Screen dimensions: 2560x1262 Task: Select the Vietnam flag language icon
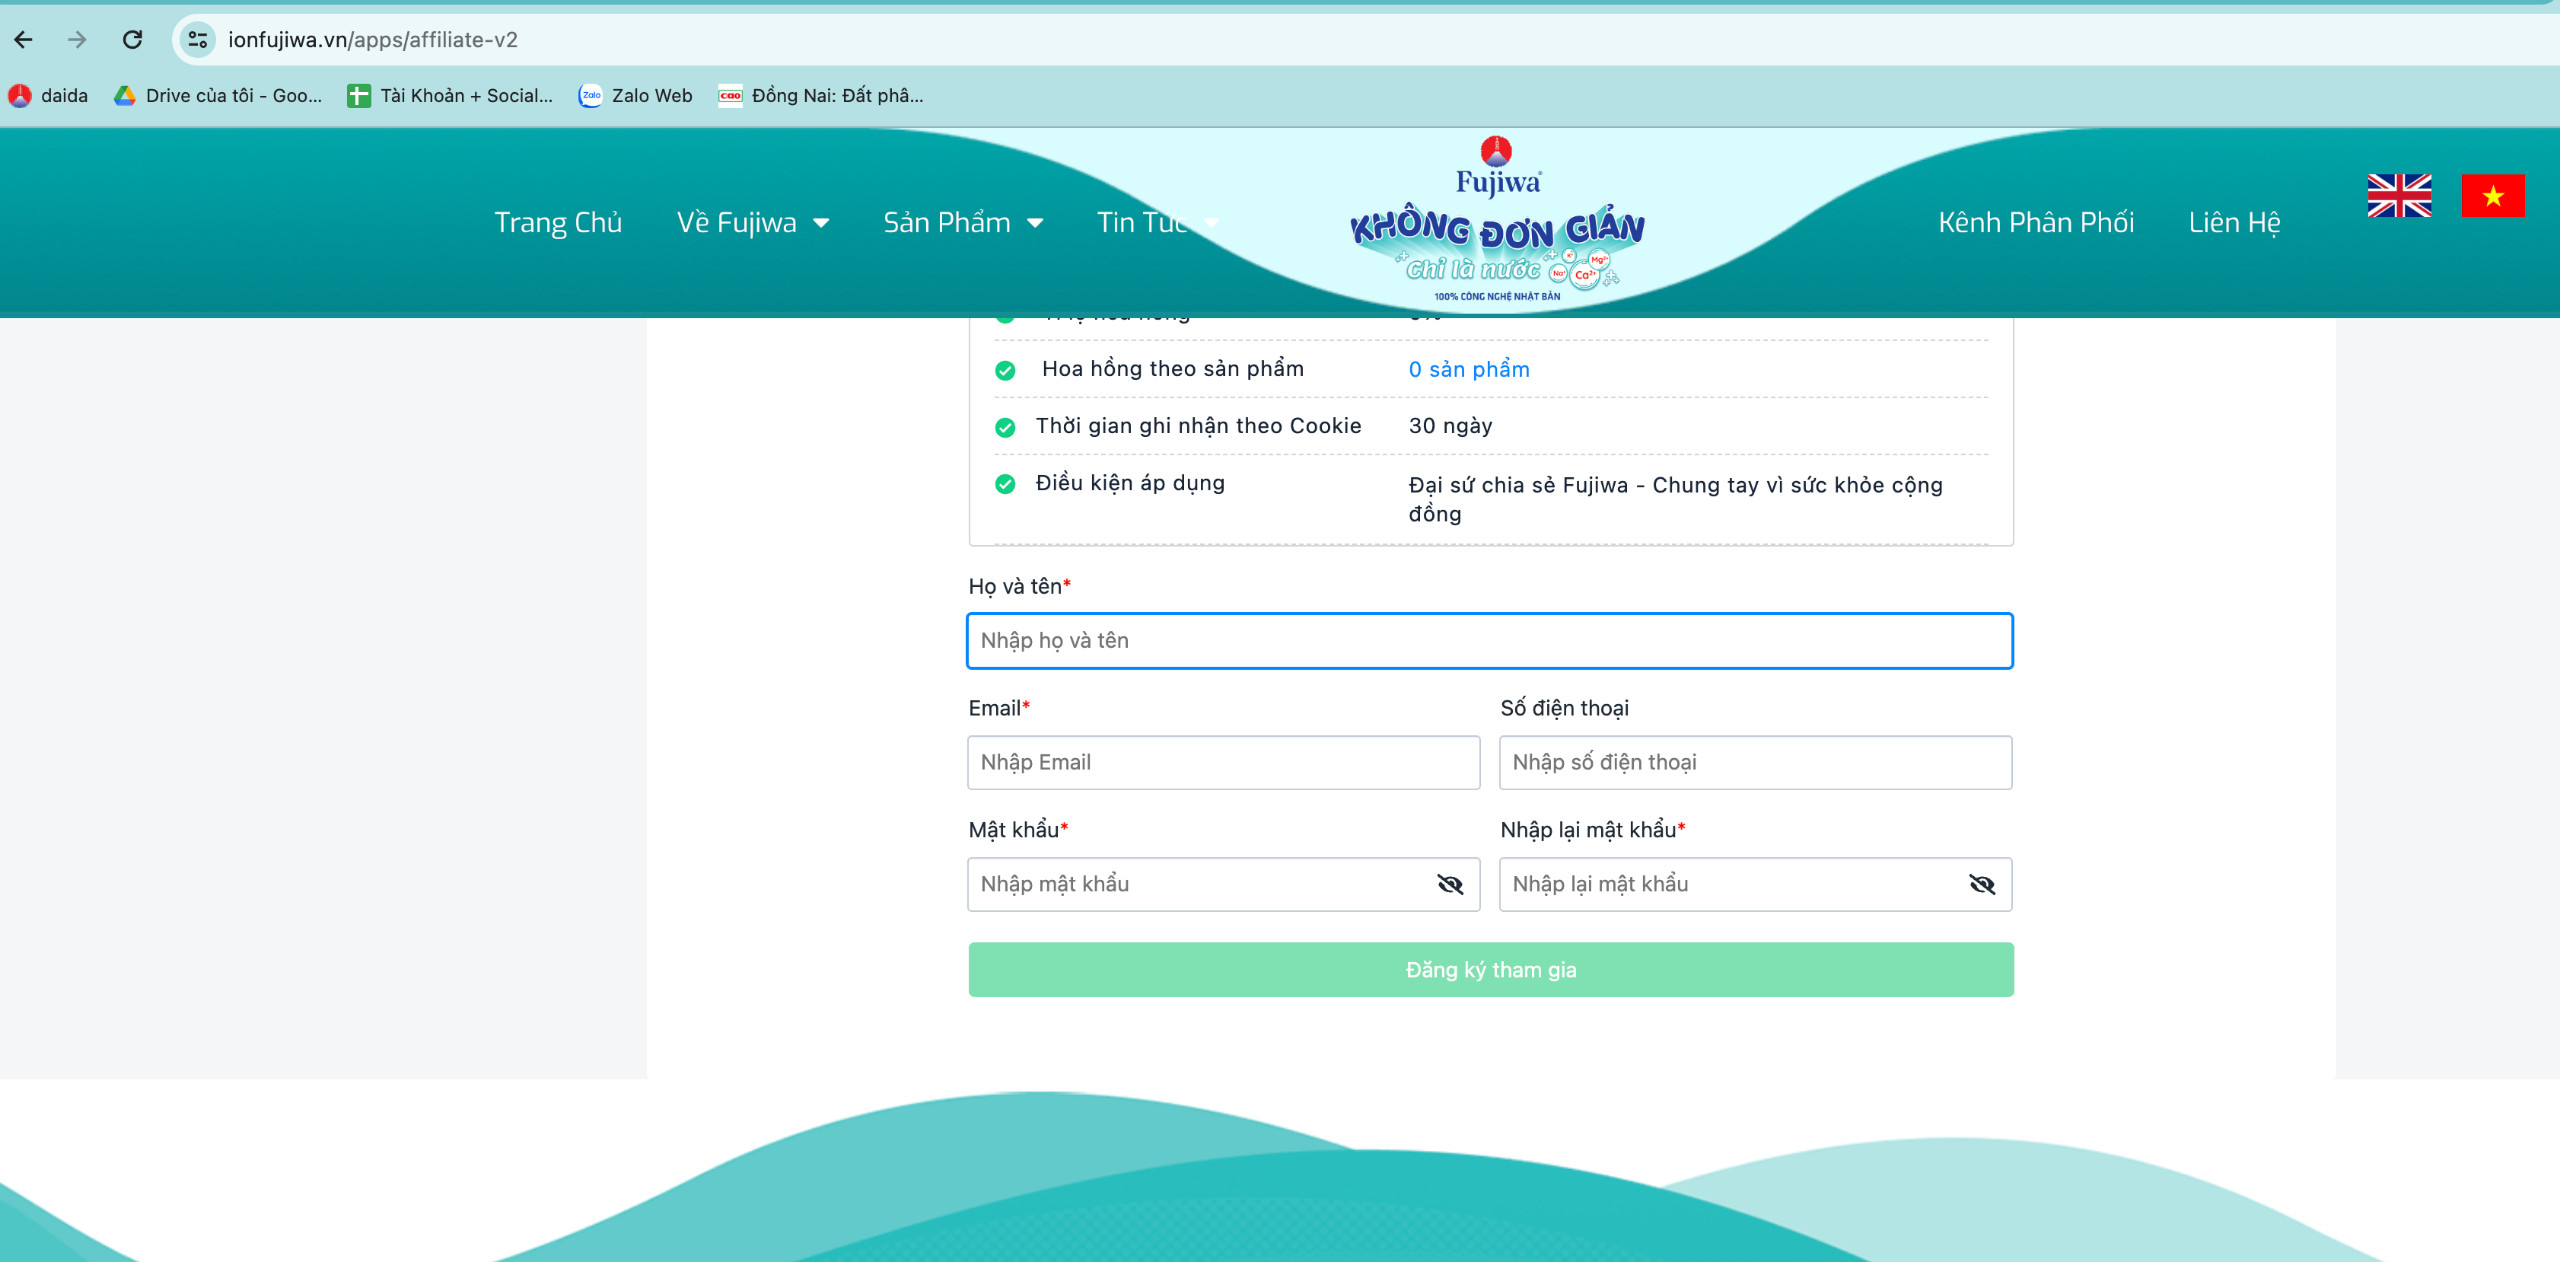tap(2492, 196)
